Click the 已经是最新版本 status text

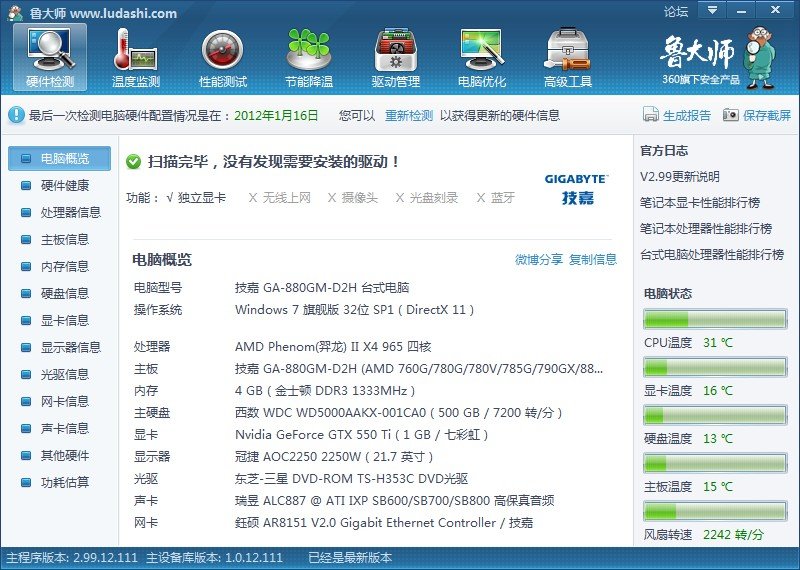click(350, 558)
